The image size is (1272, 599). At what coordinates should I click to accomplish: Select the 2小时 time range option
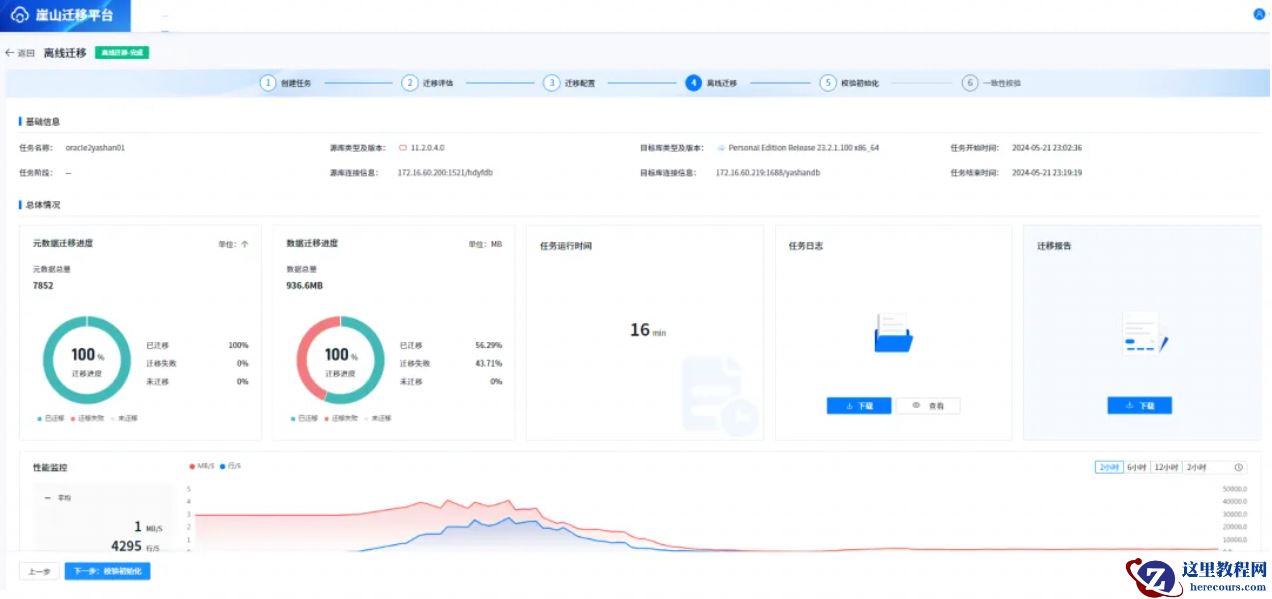(x=1108, y=467)
